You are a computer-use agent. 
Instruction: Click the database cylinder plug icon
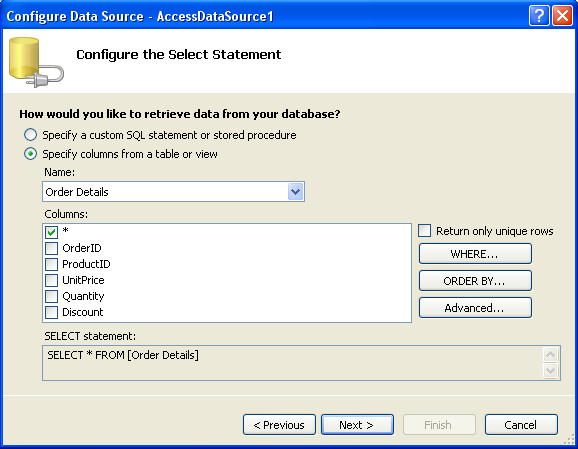pos(36,62)
